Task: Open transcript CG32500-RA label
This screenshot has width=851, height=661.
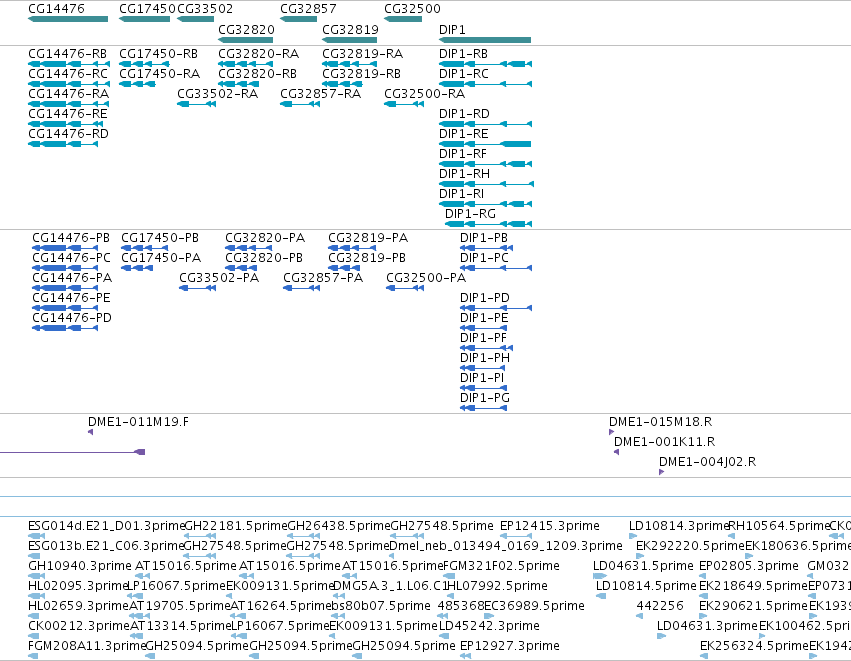Action: (424, 93)
